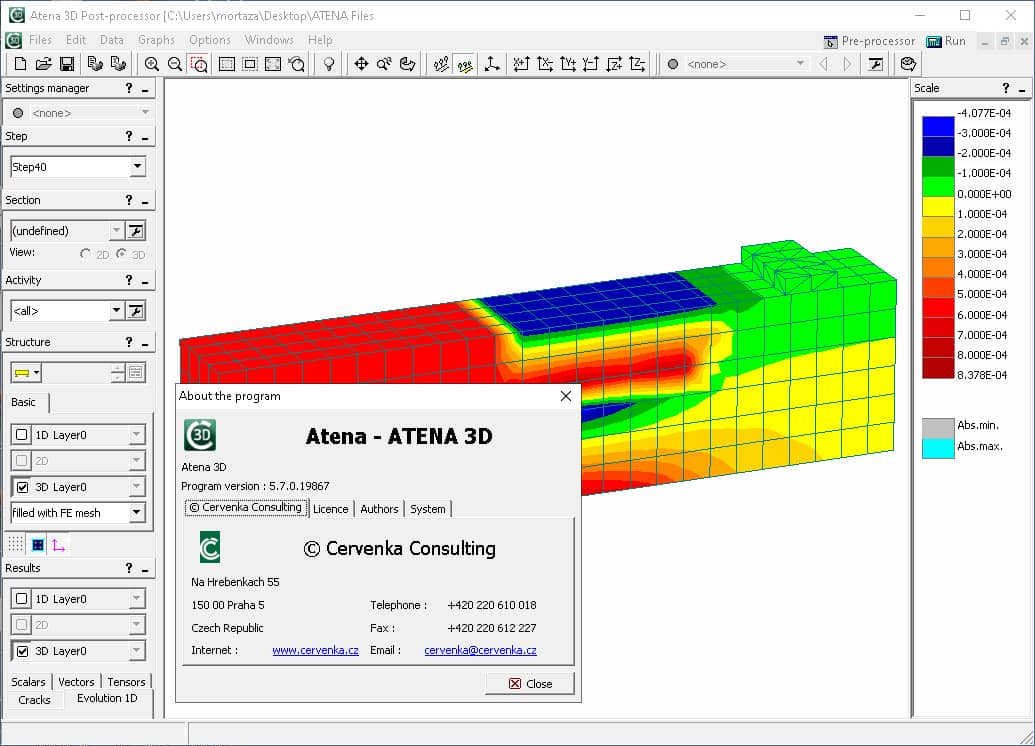The width and height of the screenshot is (1035, 746).
Task: Open the 'filled with FE mesh' dropdown
Action: tap(135, 512)
